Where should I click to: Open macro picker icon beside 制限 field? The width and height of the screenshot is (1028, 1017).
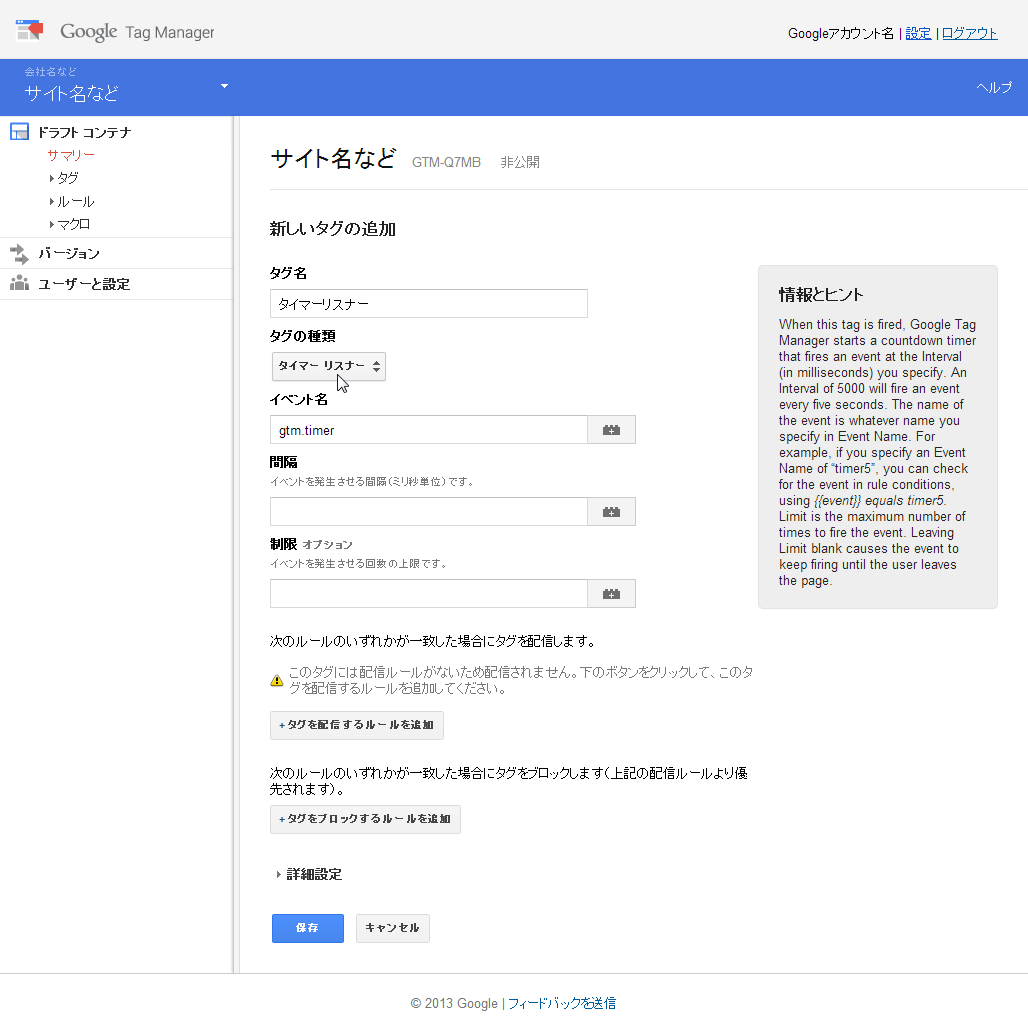point(611,593)
